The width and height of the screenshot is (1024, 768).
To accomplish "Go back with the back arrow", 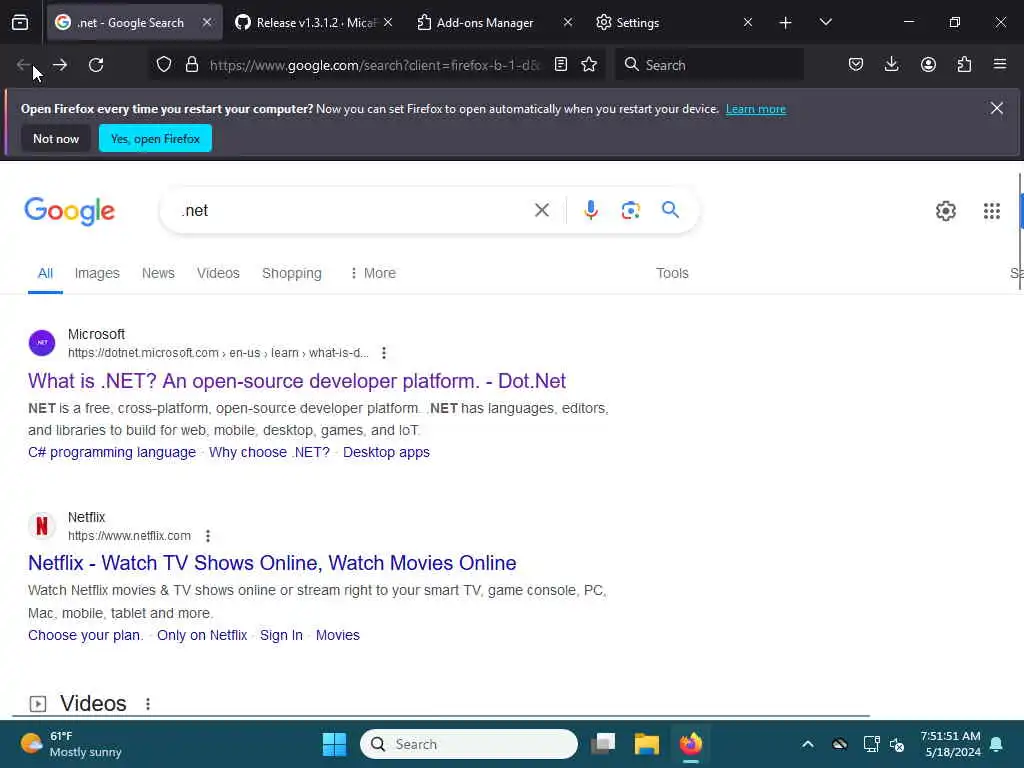I will pos(24,65).
